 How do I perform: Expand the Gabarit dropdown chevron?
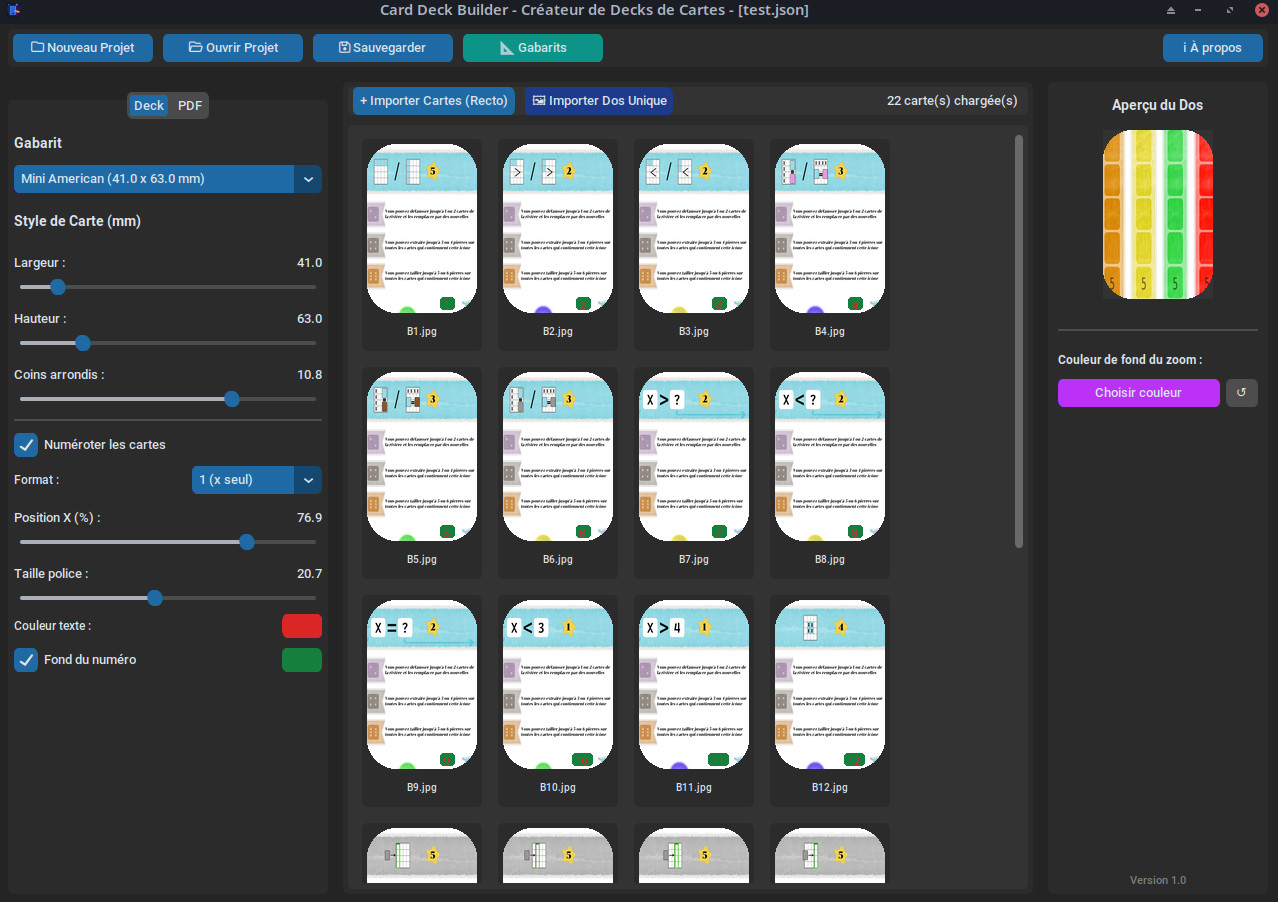point(308,179)
